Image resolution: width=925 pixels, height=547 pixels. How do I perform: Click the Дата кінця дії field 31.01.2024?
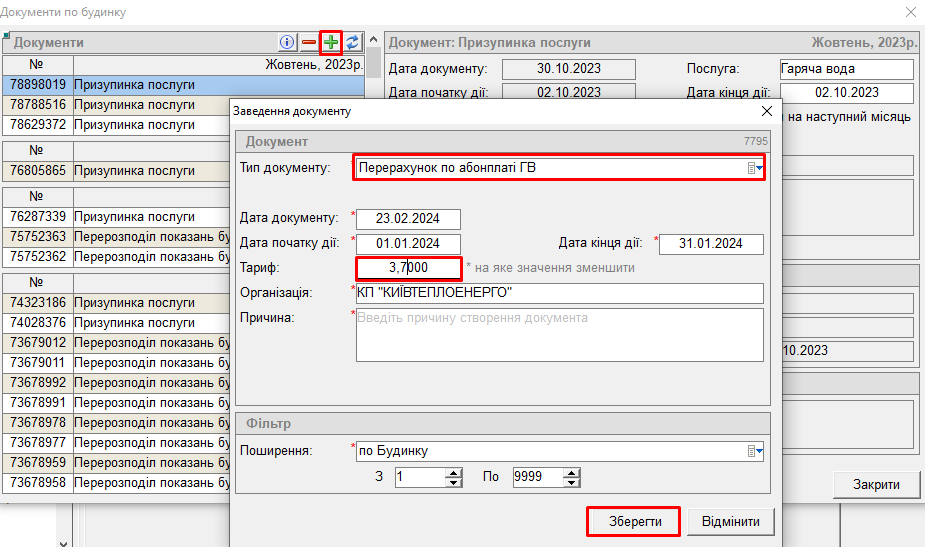pyautogui.click(x=711, y=244)
